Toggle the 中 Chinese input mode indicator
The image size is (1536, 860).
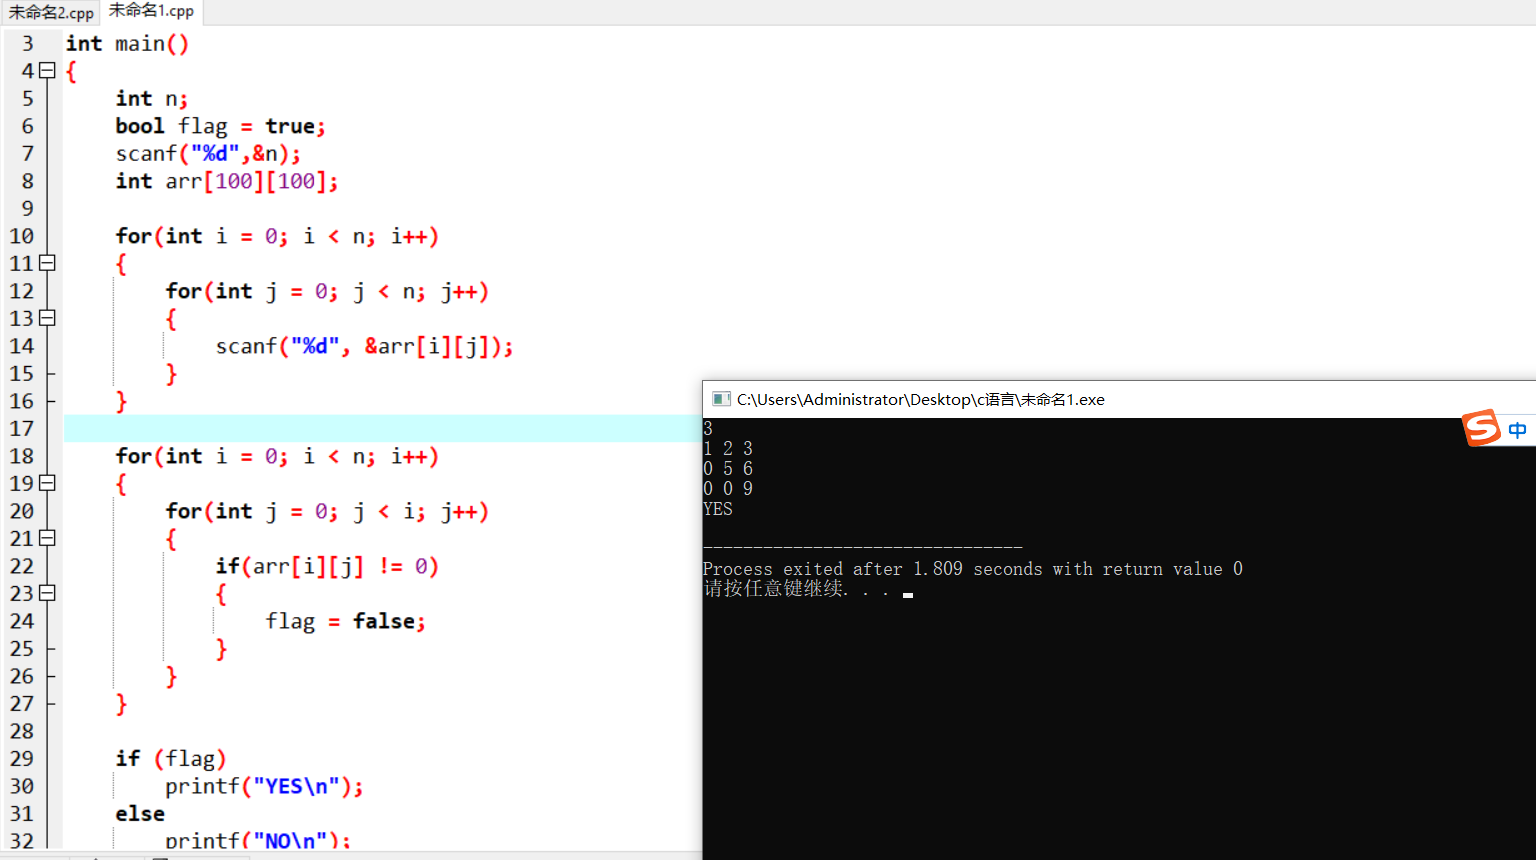pyautogui.click(x=1517, y=430)
